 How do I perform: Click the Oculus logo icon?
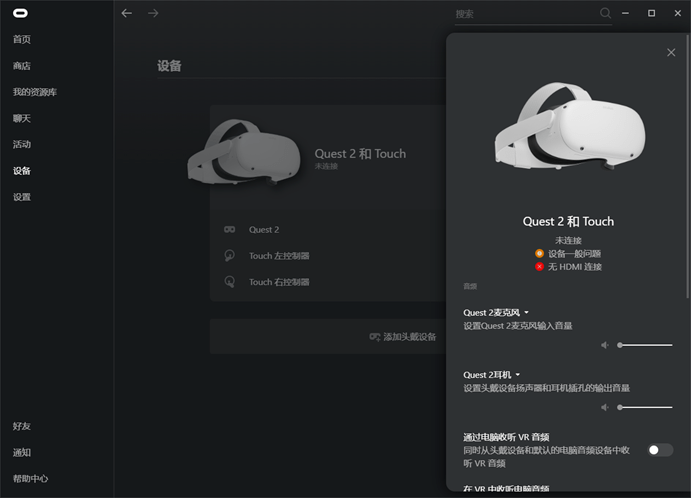pos(20,13)
